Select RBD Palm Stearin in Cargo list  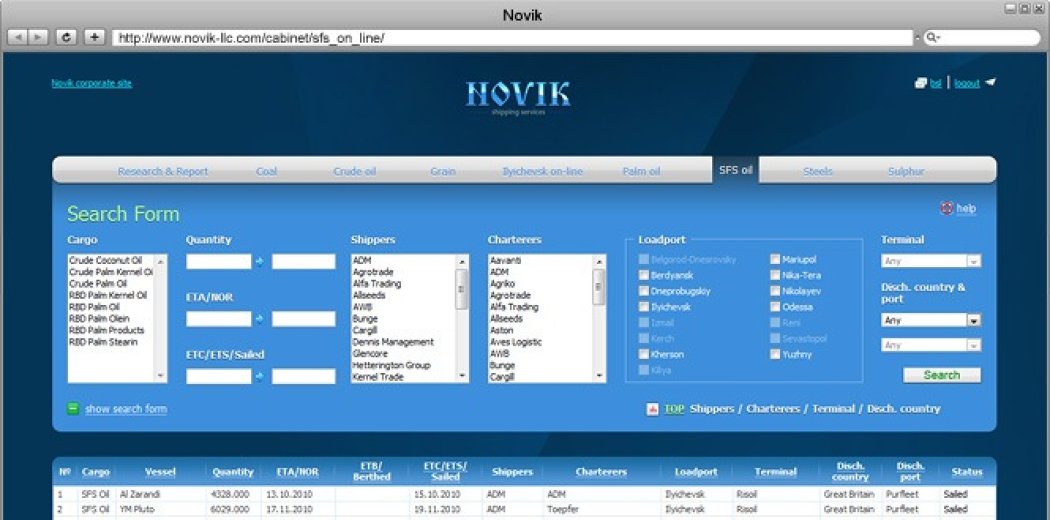(103, 342)
